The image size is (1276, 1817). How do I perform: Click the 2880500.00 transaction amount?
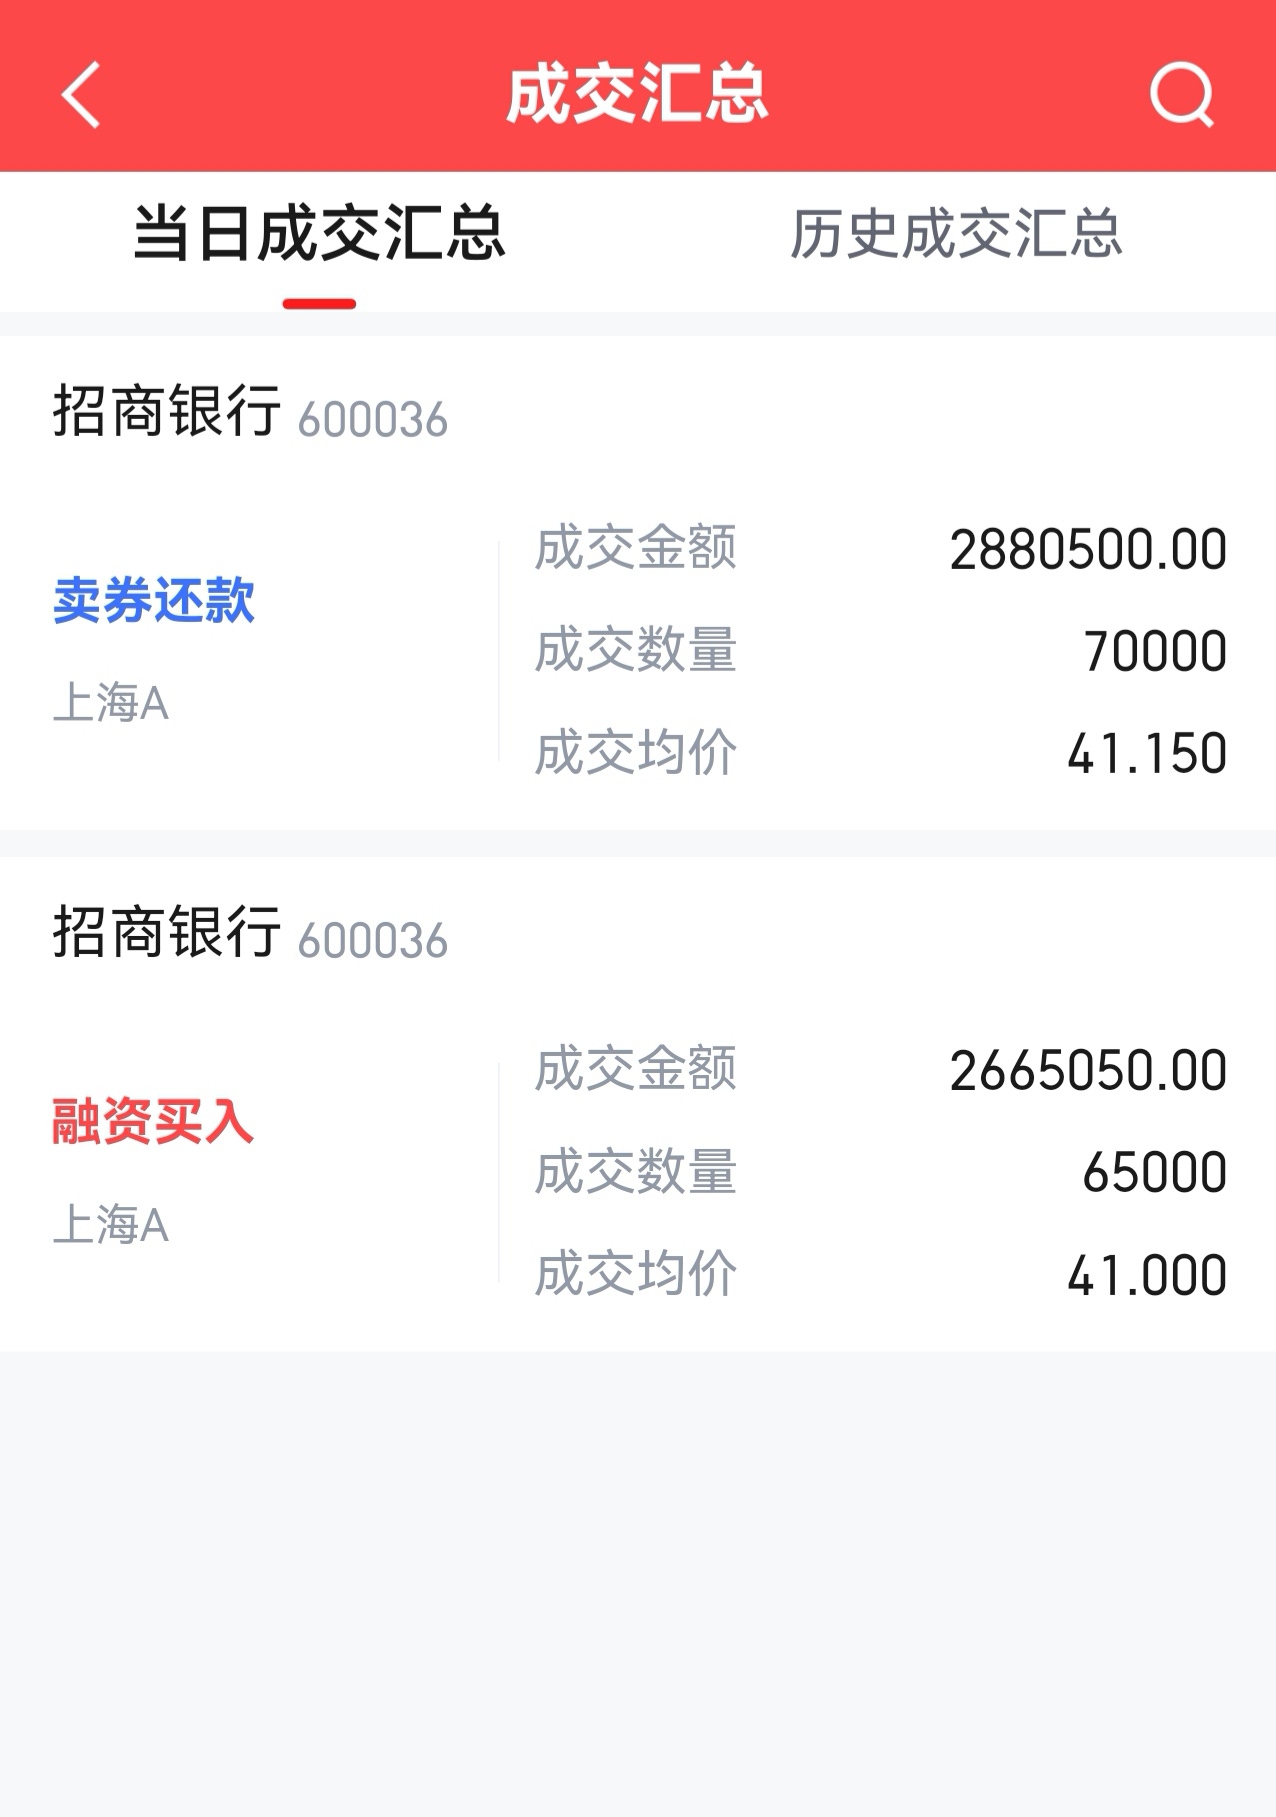tap(1088, 550)
